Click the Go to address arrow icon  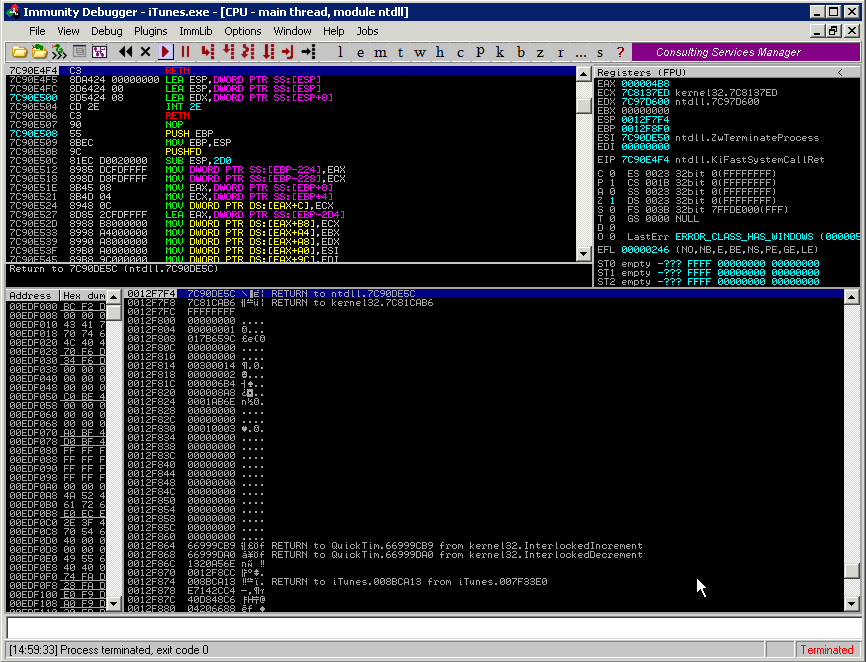308,52
